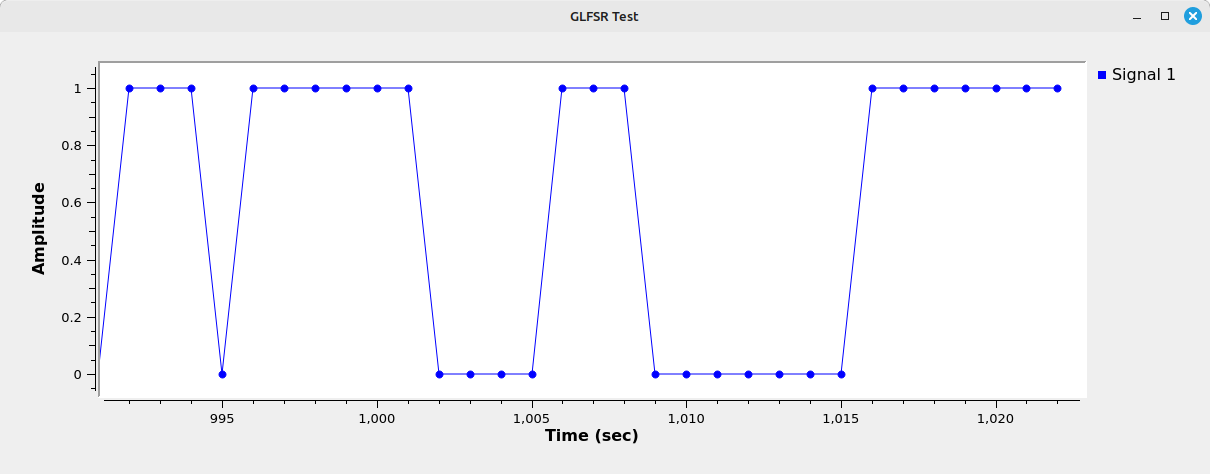This screenshot has width=1210, height=474.
Task: Click the last data point at the right end
Action: (x=1057, y=88)
